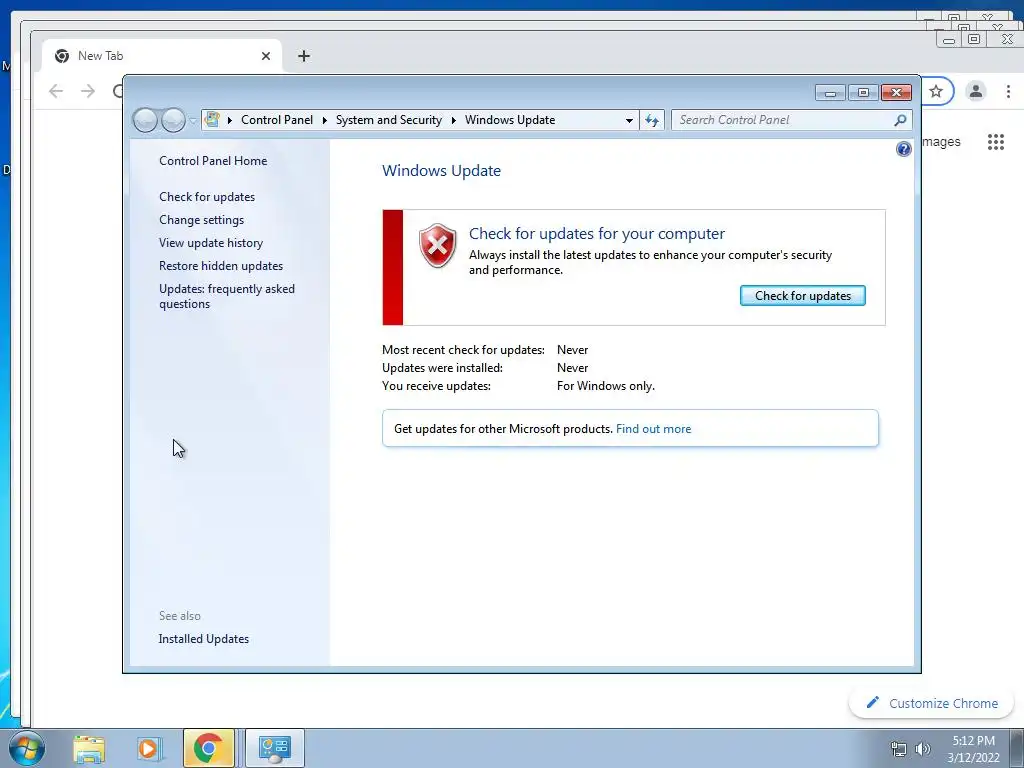Click the network tray icon
The image size is (1024, 768).
899,750
